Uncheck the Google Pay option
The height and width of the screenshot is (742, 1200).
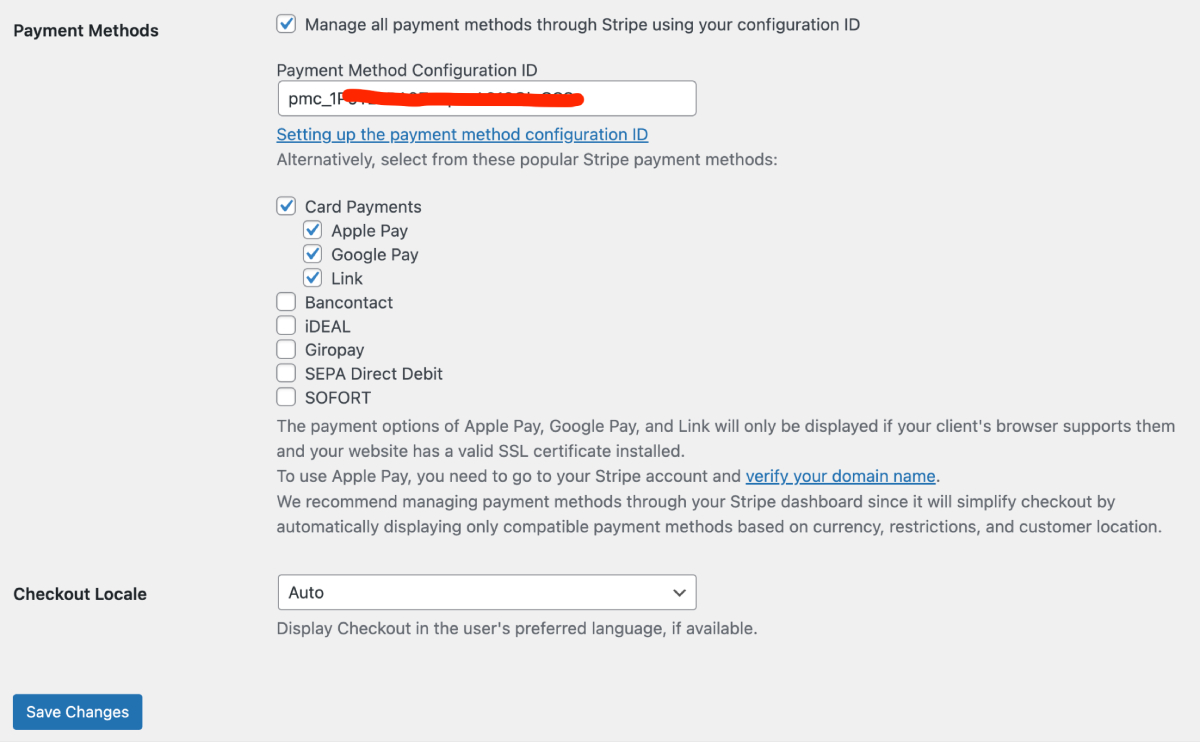[313, 254]
